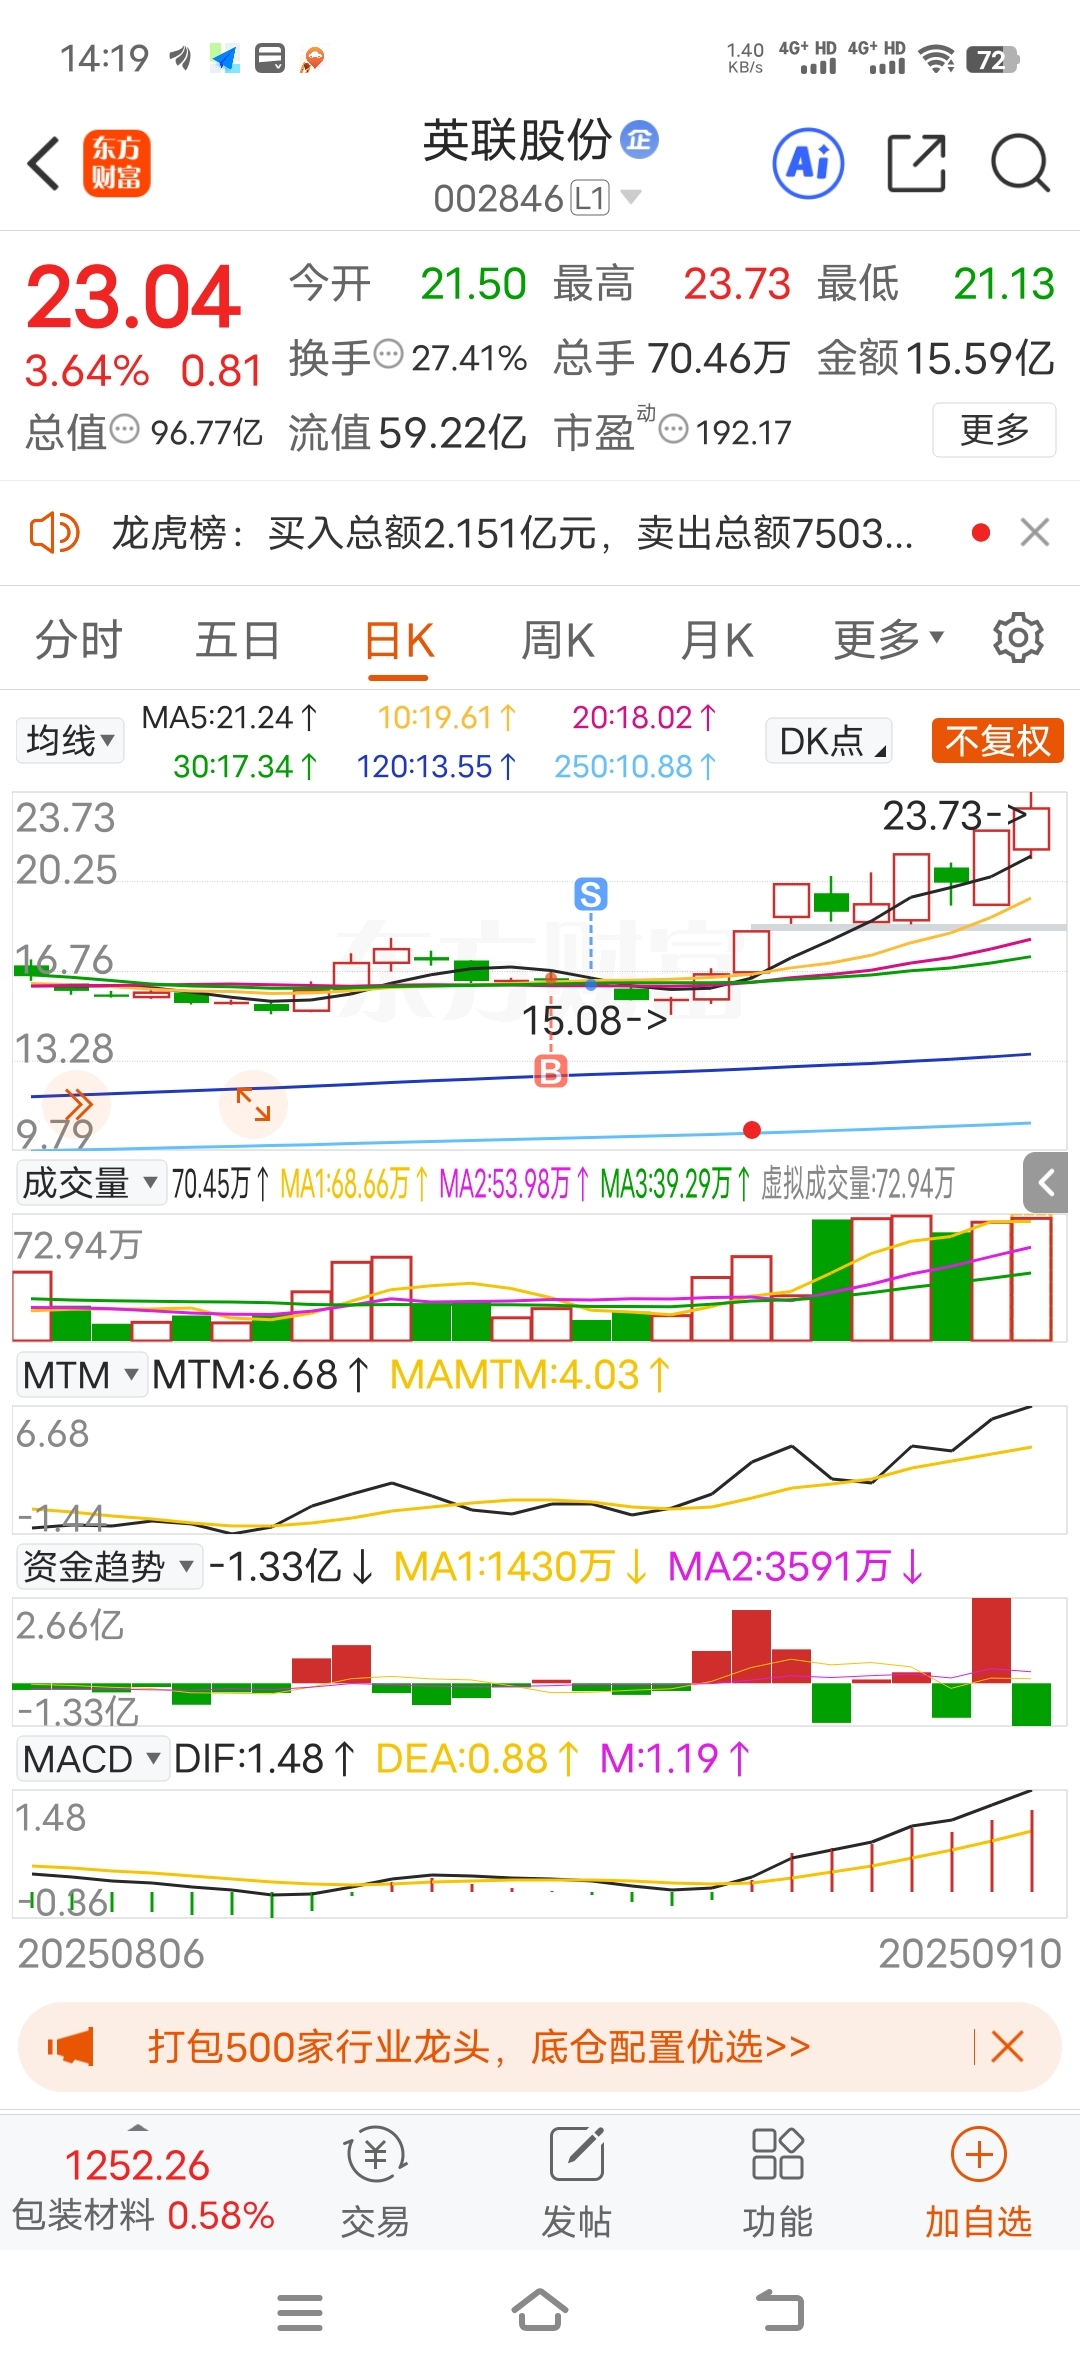Tap the L1 level badge
This screenshot has width=1080, height=2376.
[590, 198]
